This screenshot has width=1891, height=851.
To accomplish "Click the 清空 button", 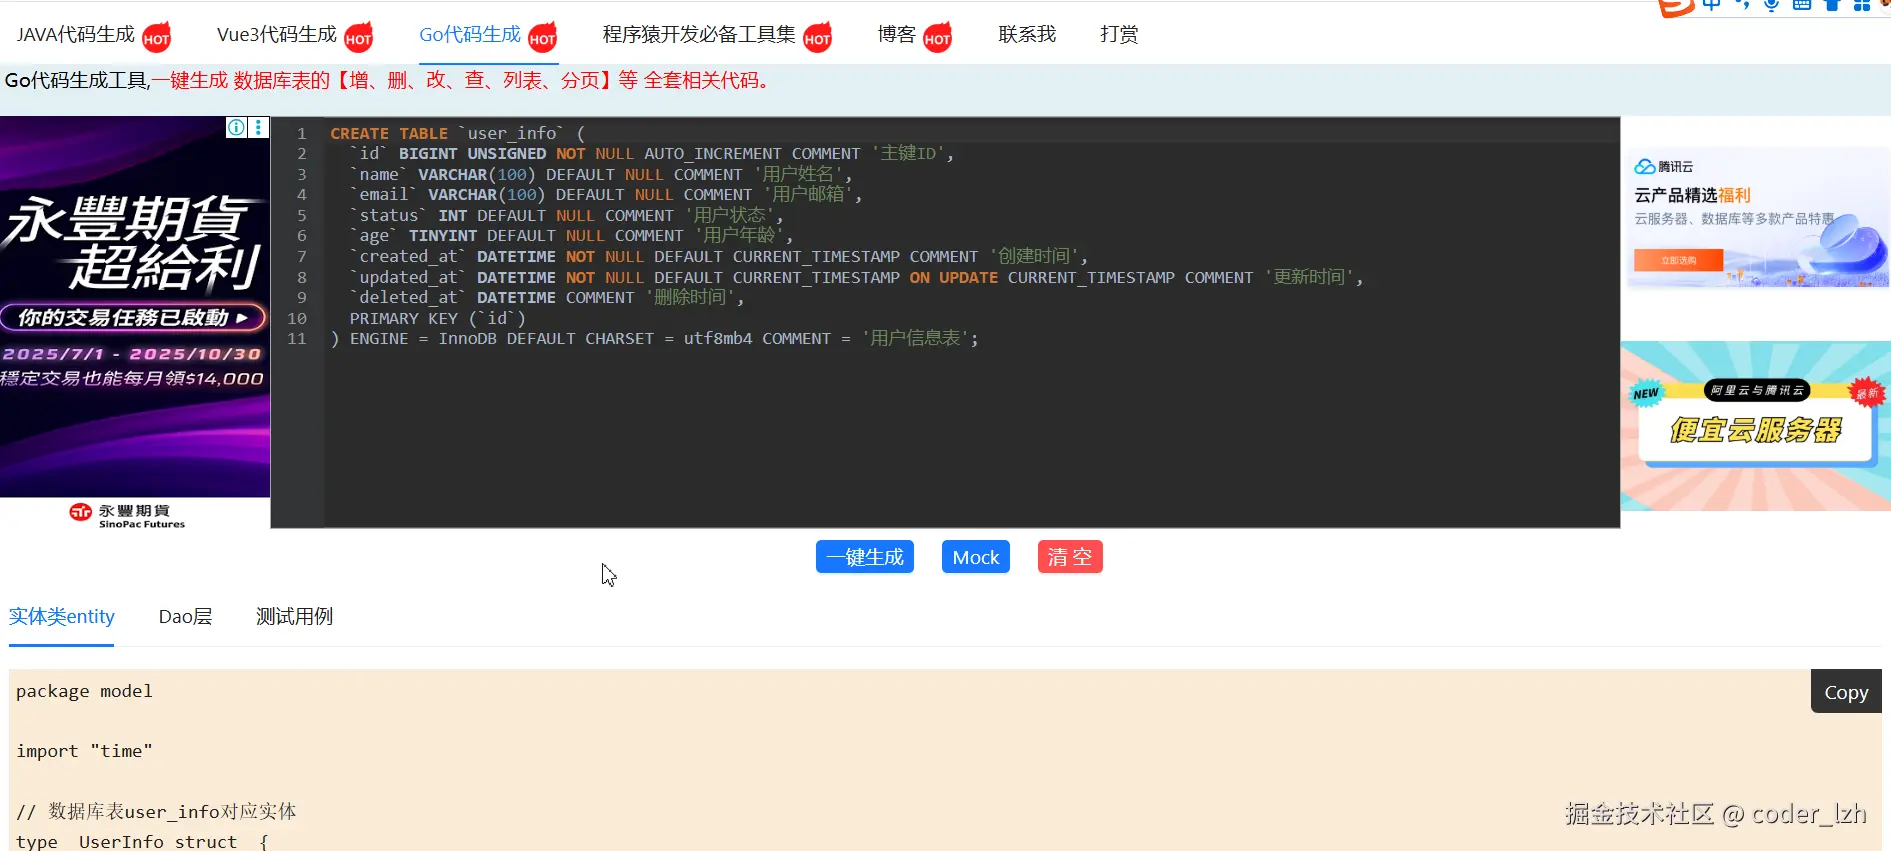I will click(x=1070, y=557).
